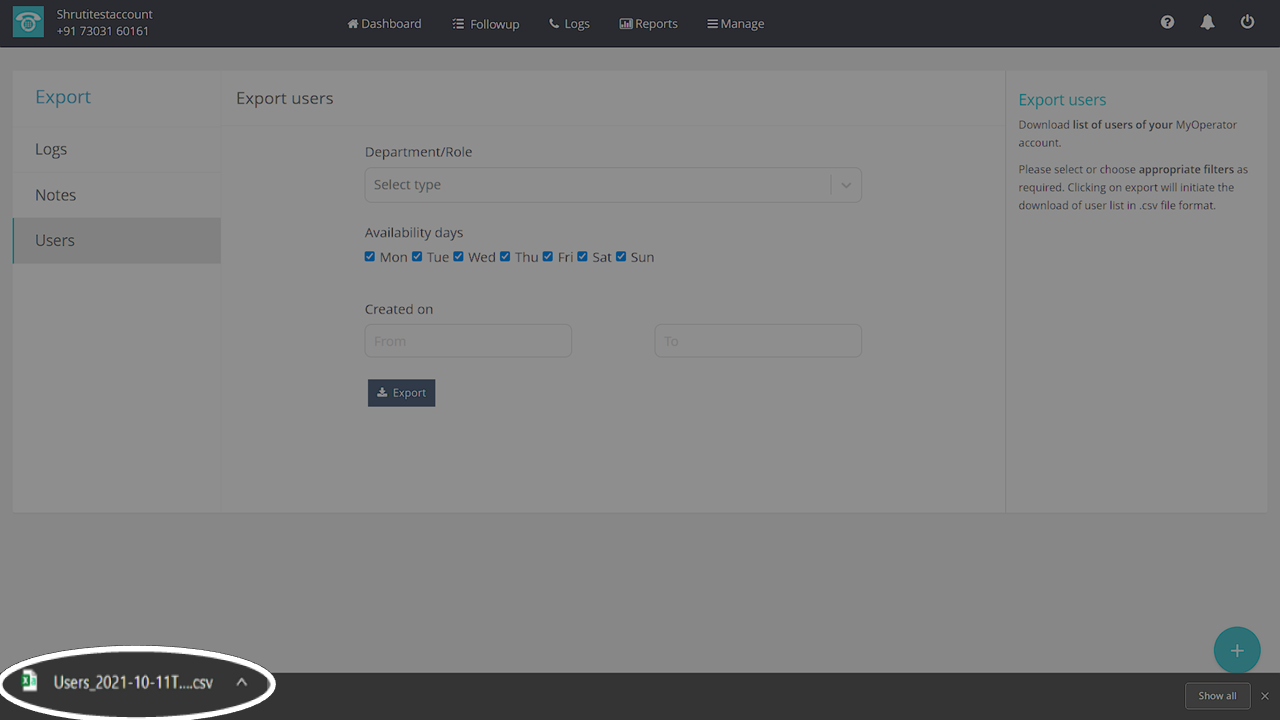Open the Reports menu

point(648,24)
